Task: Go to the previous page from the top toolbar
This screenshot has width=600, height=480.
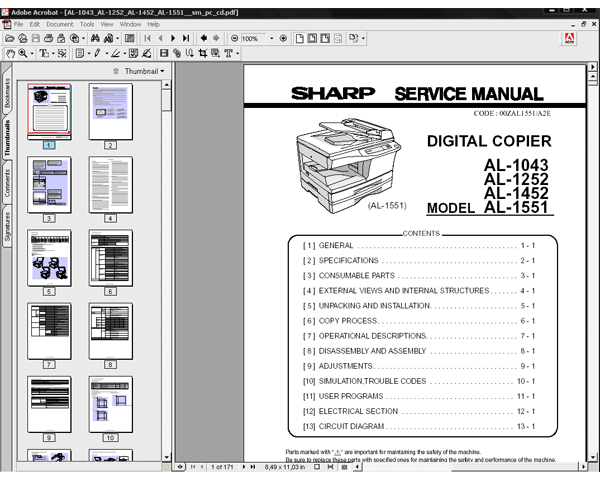Action: [x=160, y=38]
